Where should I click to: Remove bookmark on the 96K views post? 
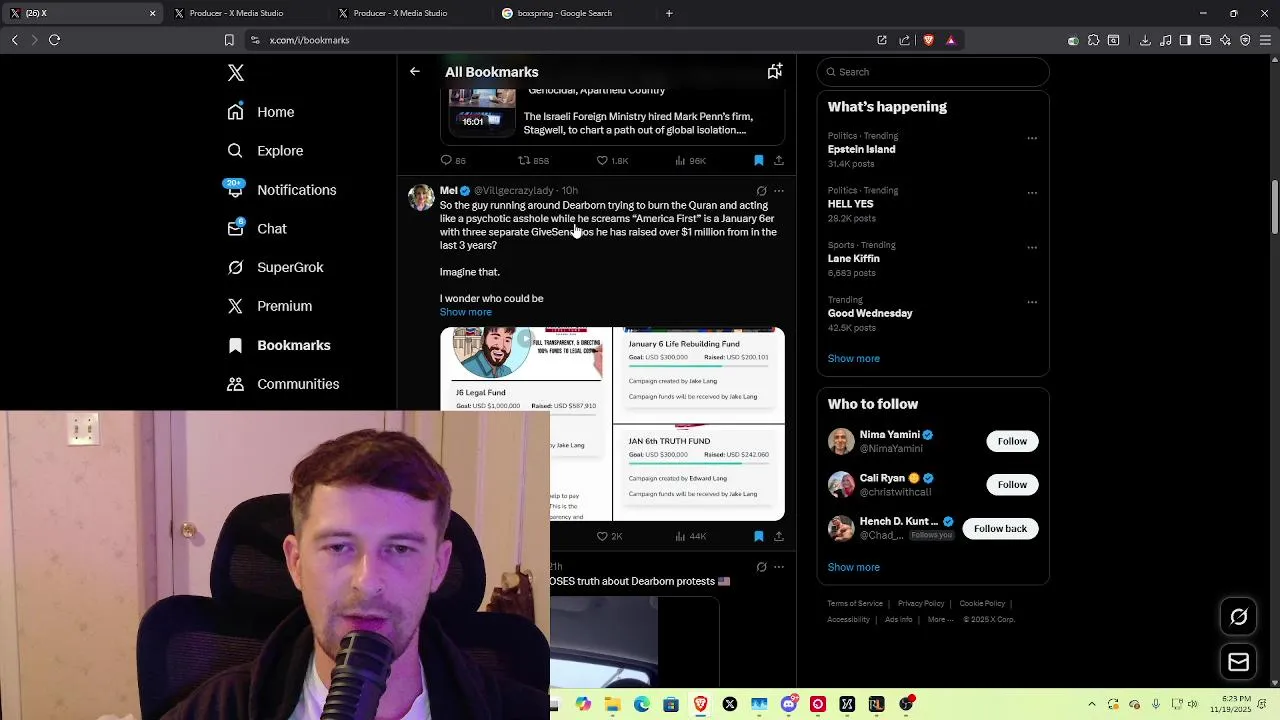(759, 161)
